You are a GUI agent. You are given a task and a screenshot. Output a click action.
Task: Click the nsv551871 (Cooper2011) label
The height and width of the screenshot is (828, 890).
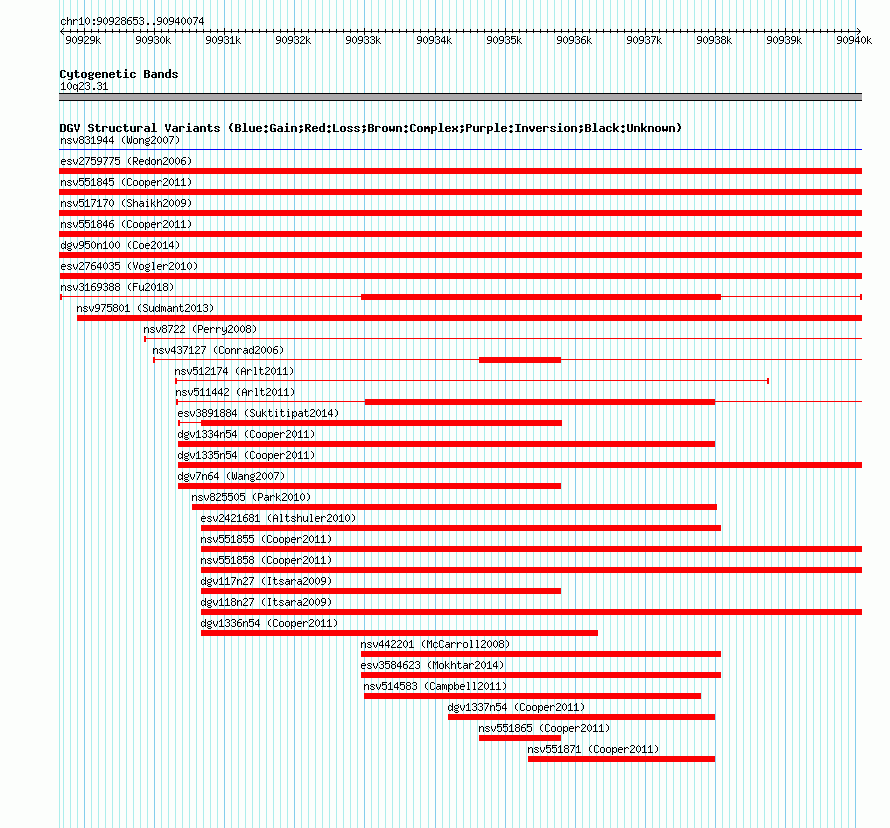coord(593,749)
